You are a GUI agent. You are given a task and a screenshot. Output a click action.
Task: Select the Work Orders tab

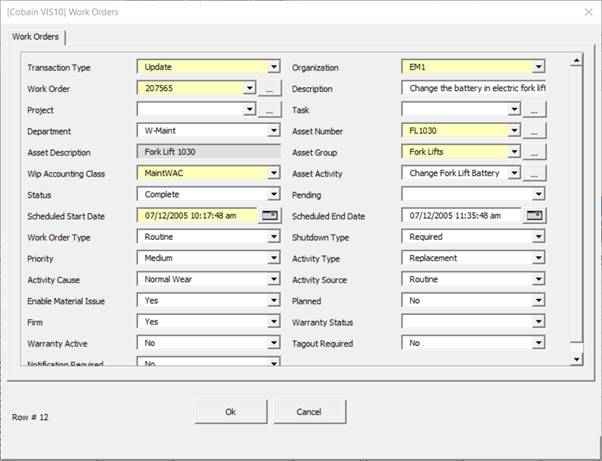point(35,37)
